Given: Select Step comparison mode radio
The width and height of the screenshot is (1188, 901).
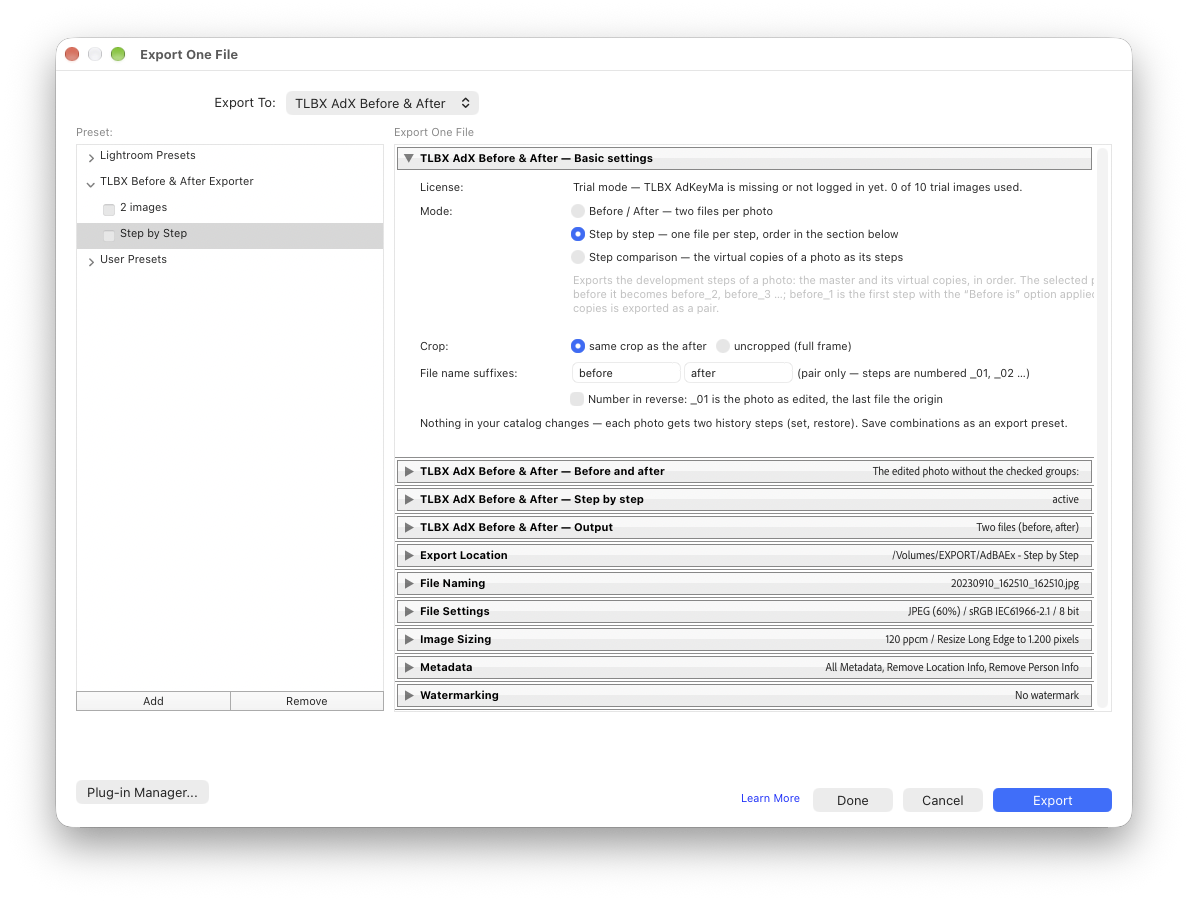Looking at the screenshot, I should pyautogui.click(x=578, y=258).
